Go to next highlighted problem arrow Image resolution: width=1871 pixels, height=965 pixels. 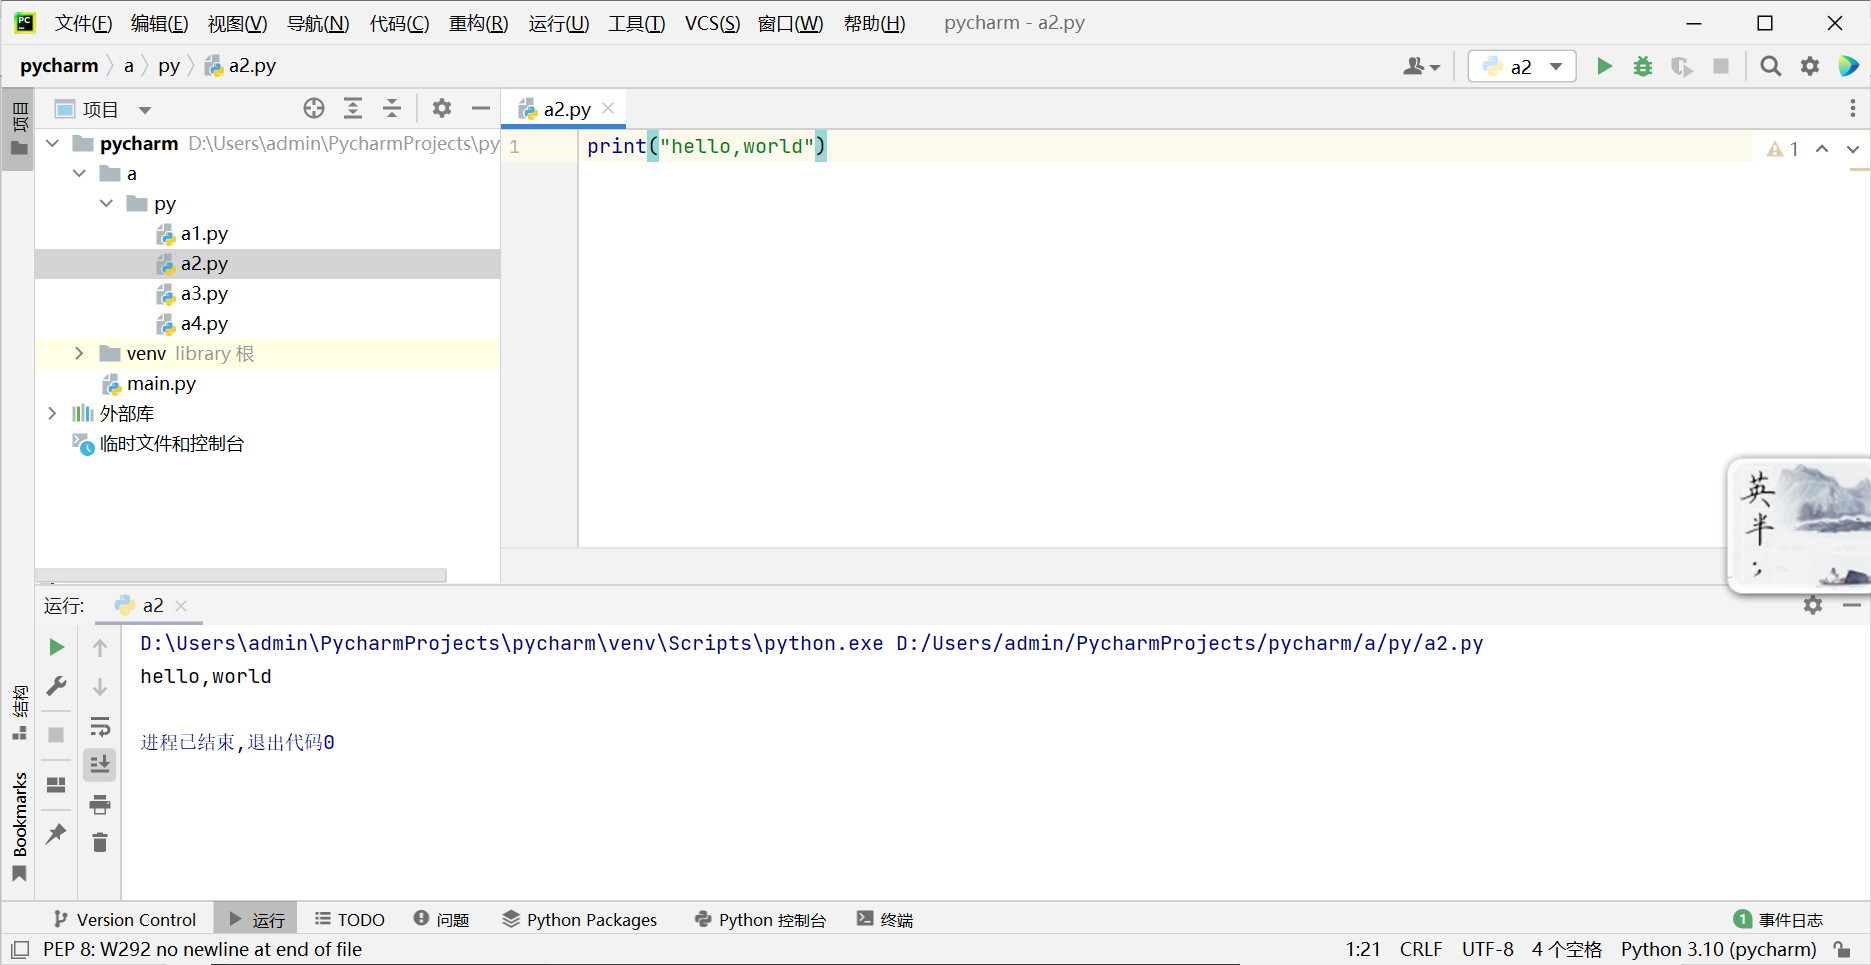(1853, 149)
